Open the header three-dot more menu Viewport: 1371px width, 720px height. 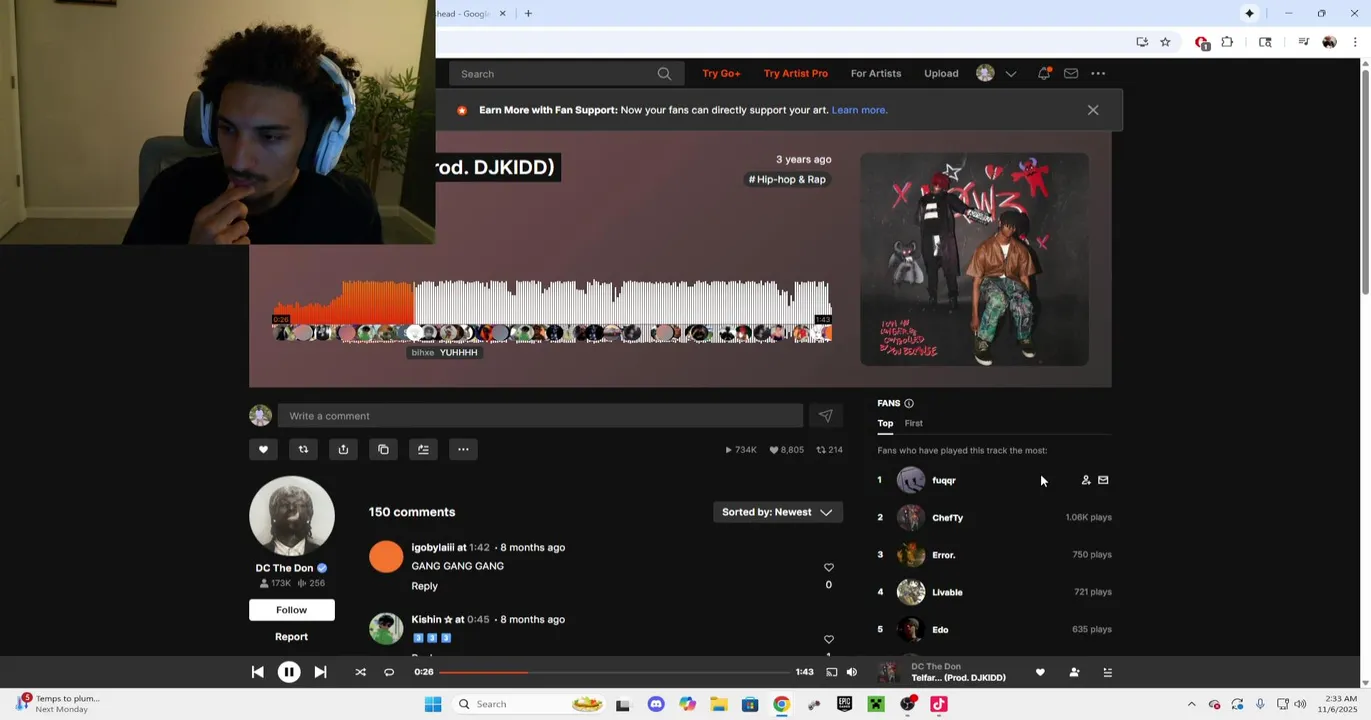click(1098, 73)
